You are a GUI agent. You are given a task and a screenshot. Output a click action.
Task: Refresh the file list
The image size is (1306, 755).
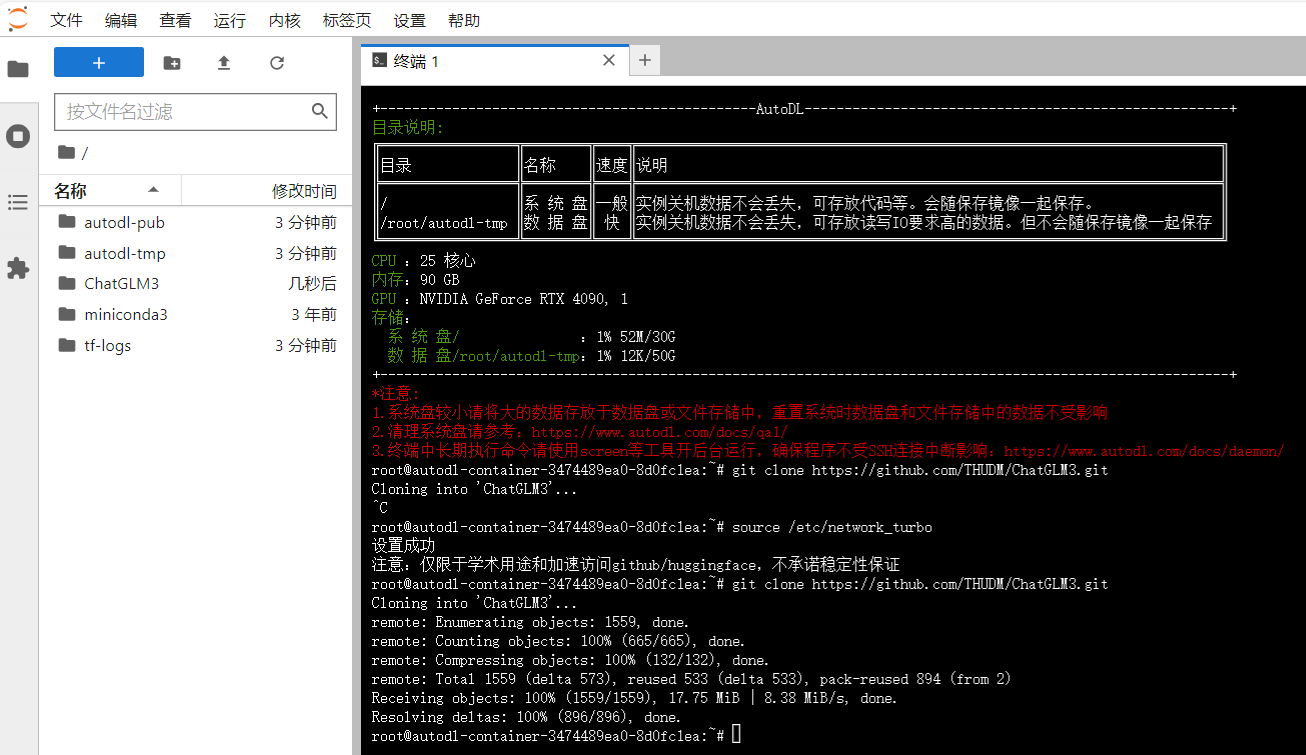coord(277,63)
